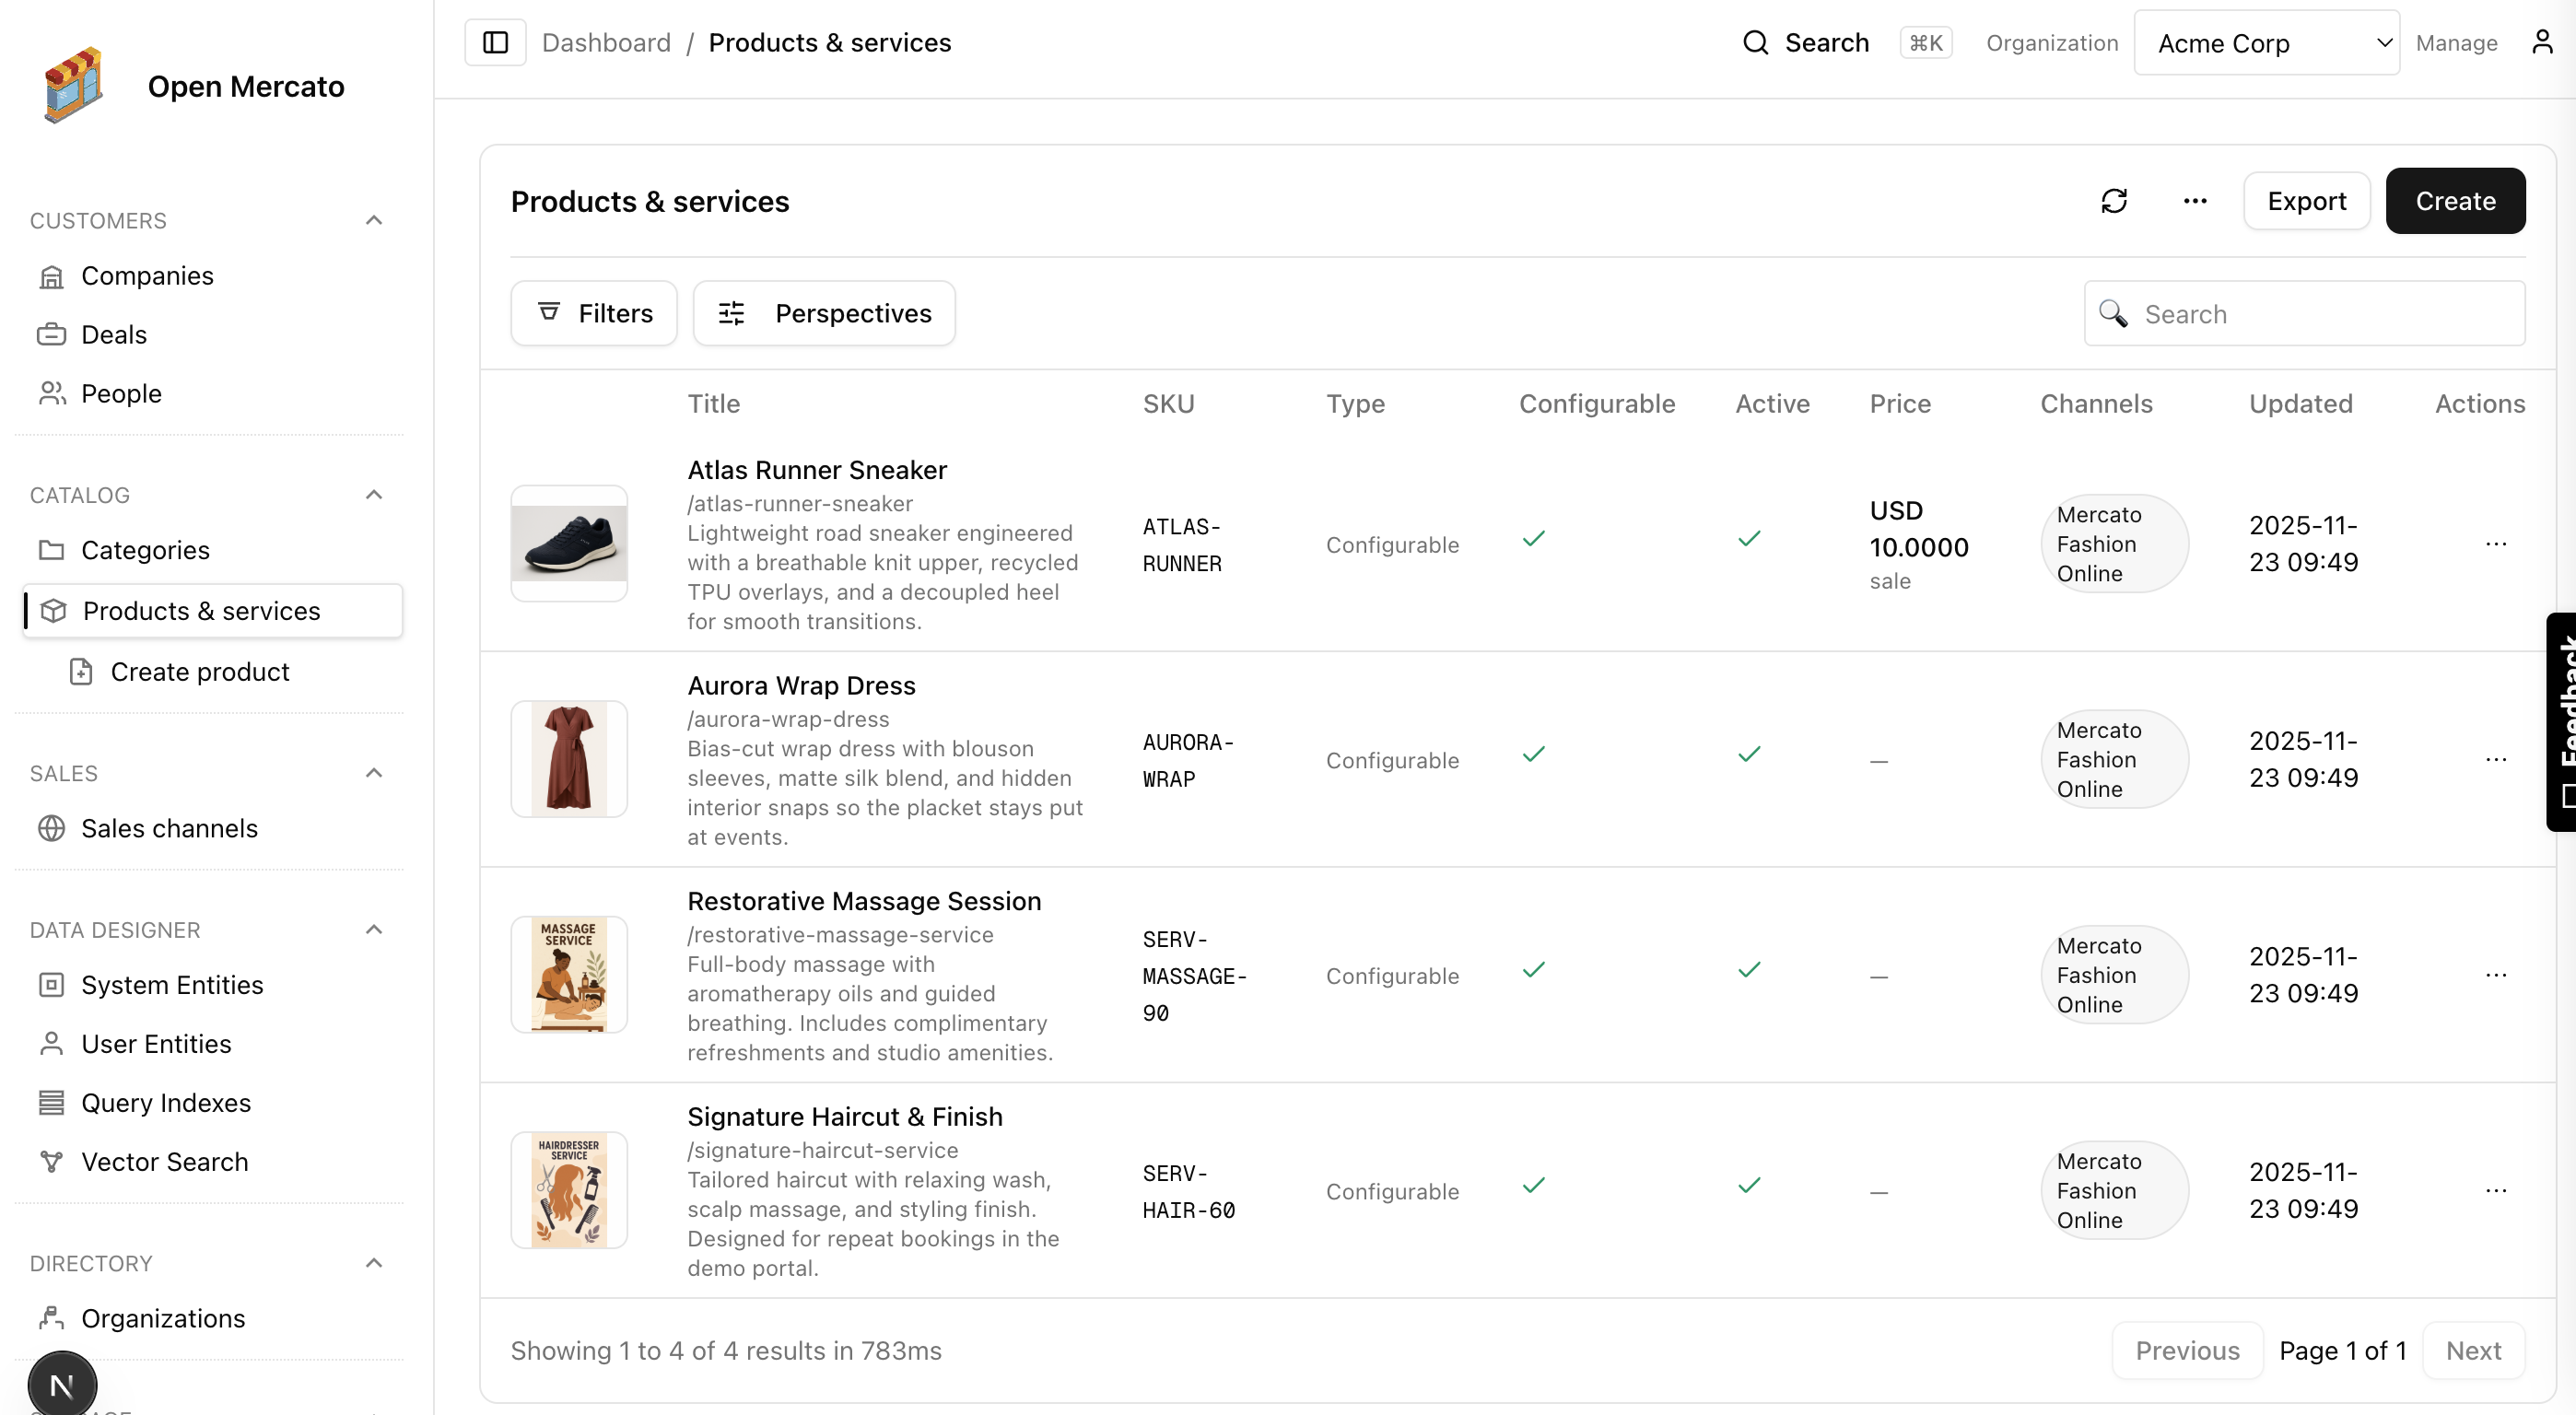Select Vector Search in Data Designer
The image size is (2576, 1415).
tap(164, 1161)
